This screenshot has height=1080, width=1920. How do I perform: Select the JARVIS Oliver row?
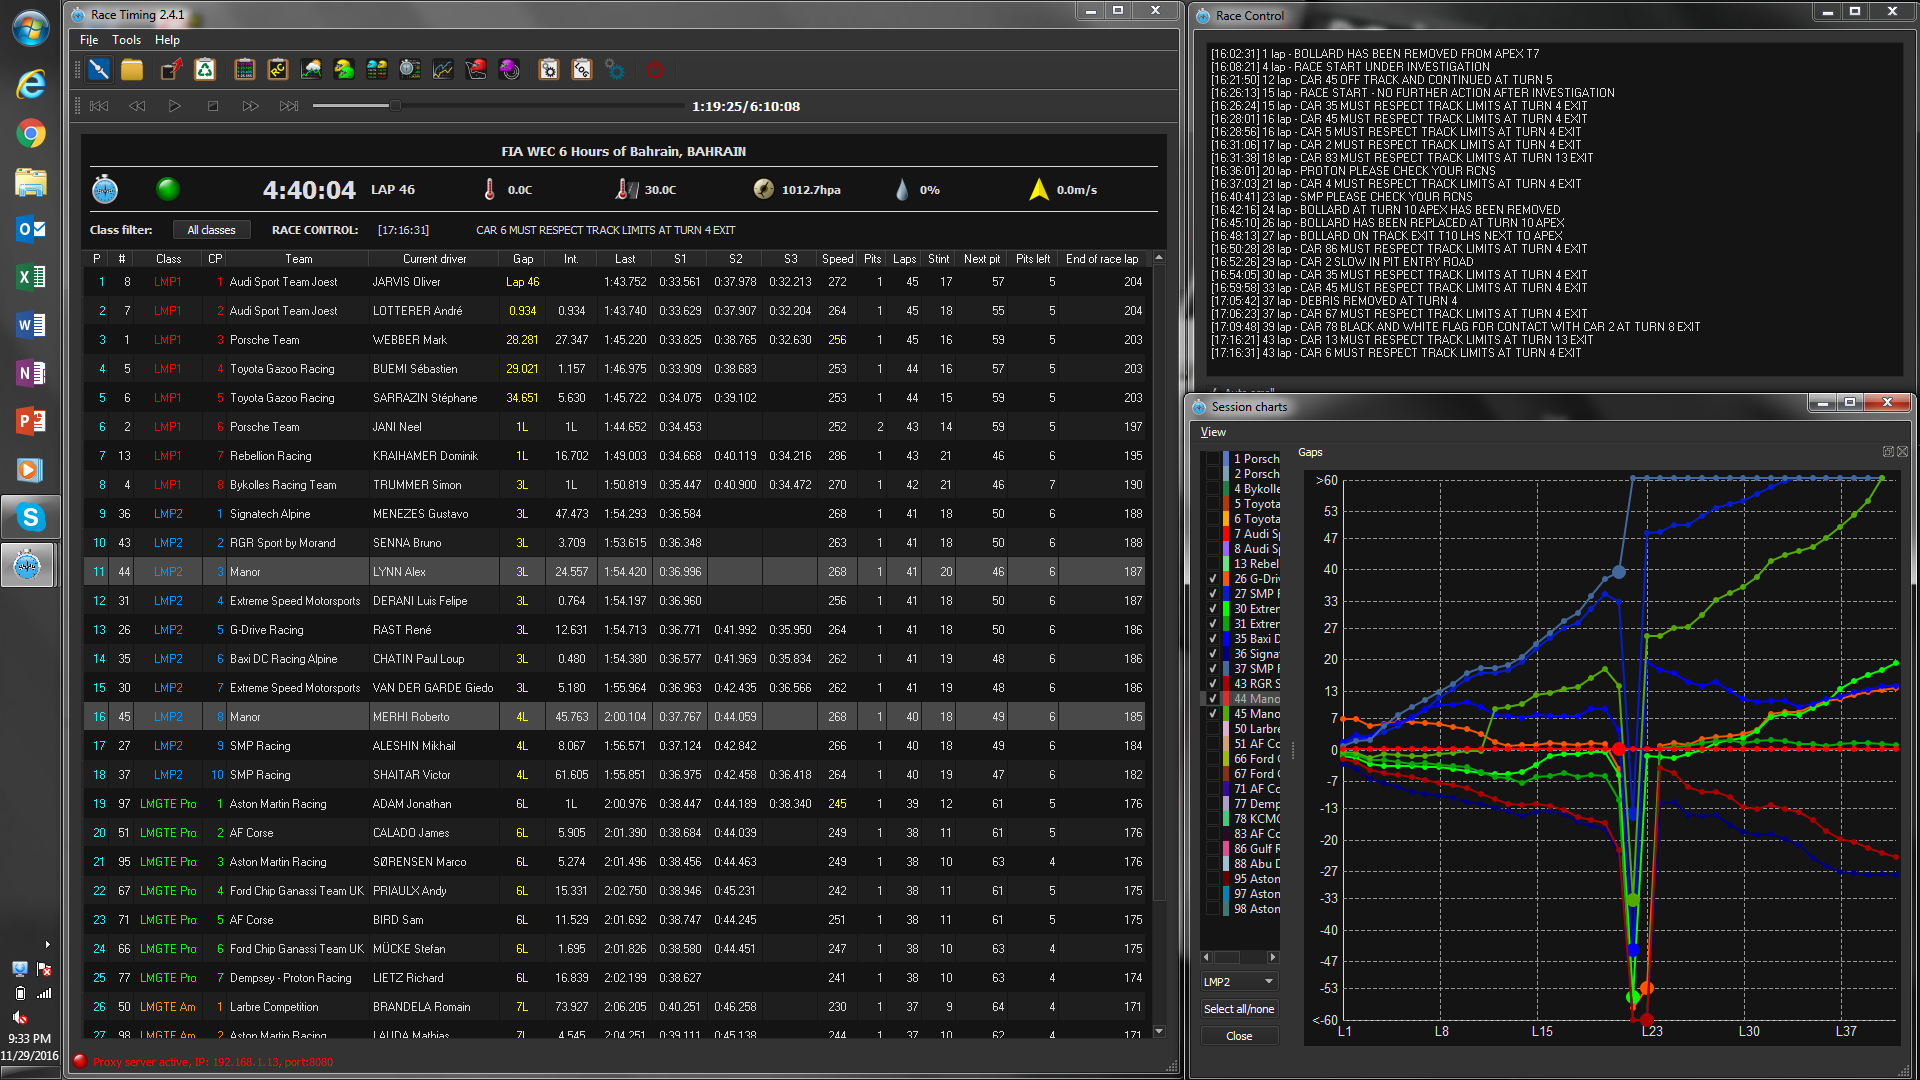[617, 282]
